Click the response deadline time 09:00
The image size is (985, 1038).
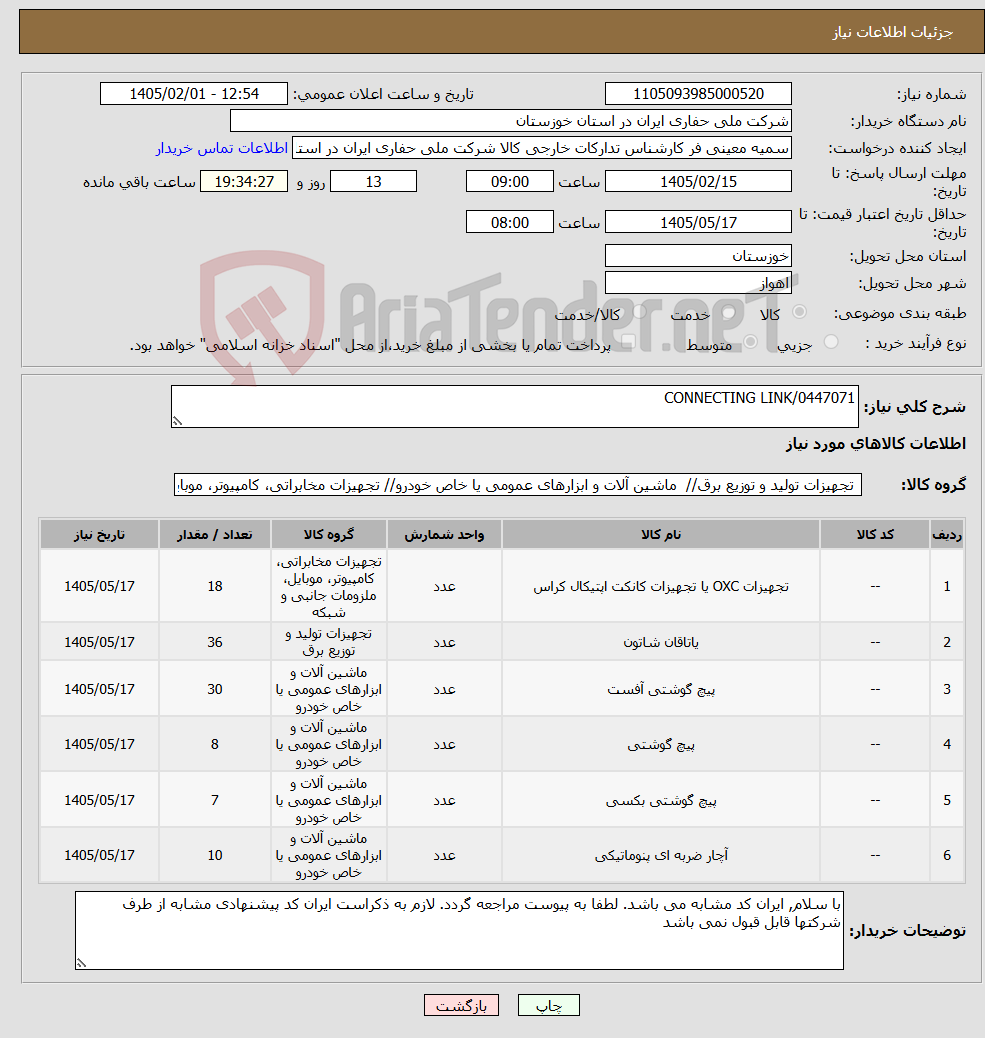coord(509,181)
